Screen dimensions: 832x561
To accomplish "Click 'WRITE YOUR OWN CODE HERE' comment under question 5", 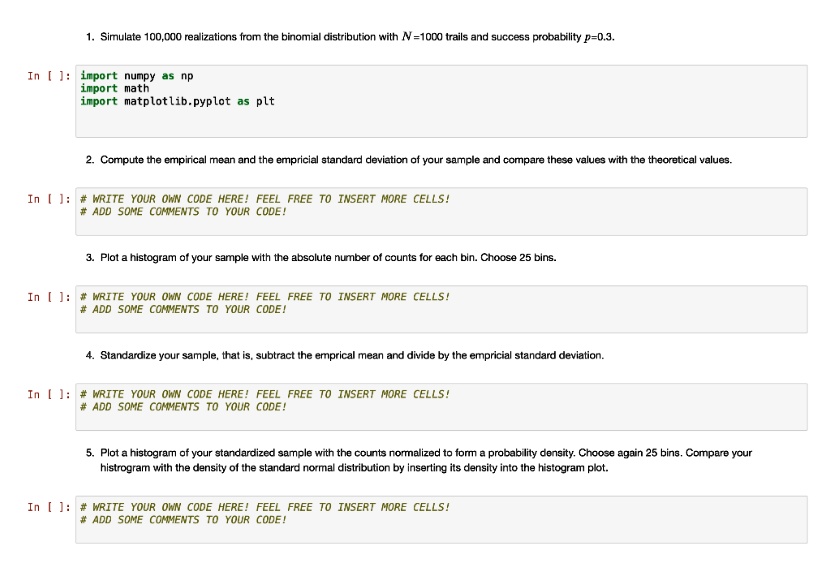I will [265, 507].
